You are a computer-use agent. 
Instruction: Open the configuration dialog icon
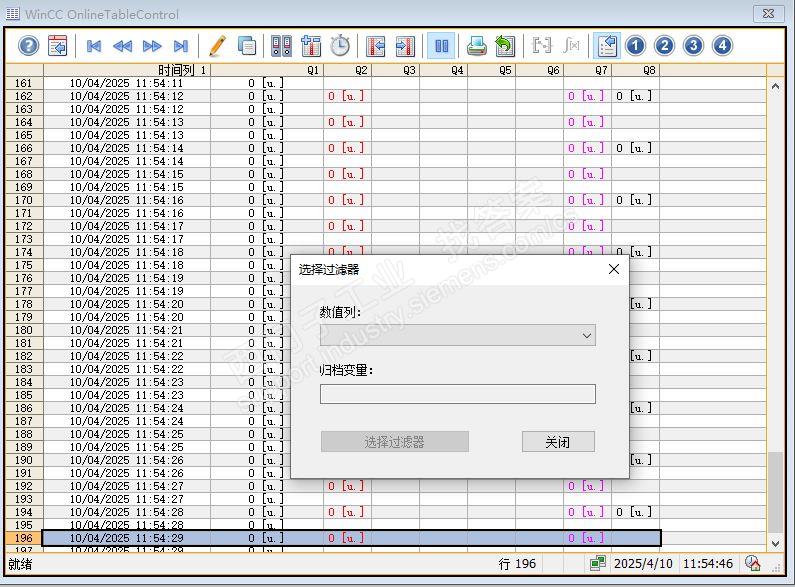pyautogui.click(x=58, y=46)
